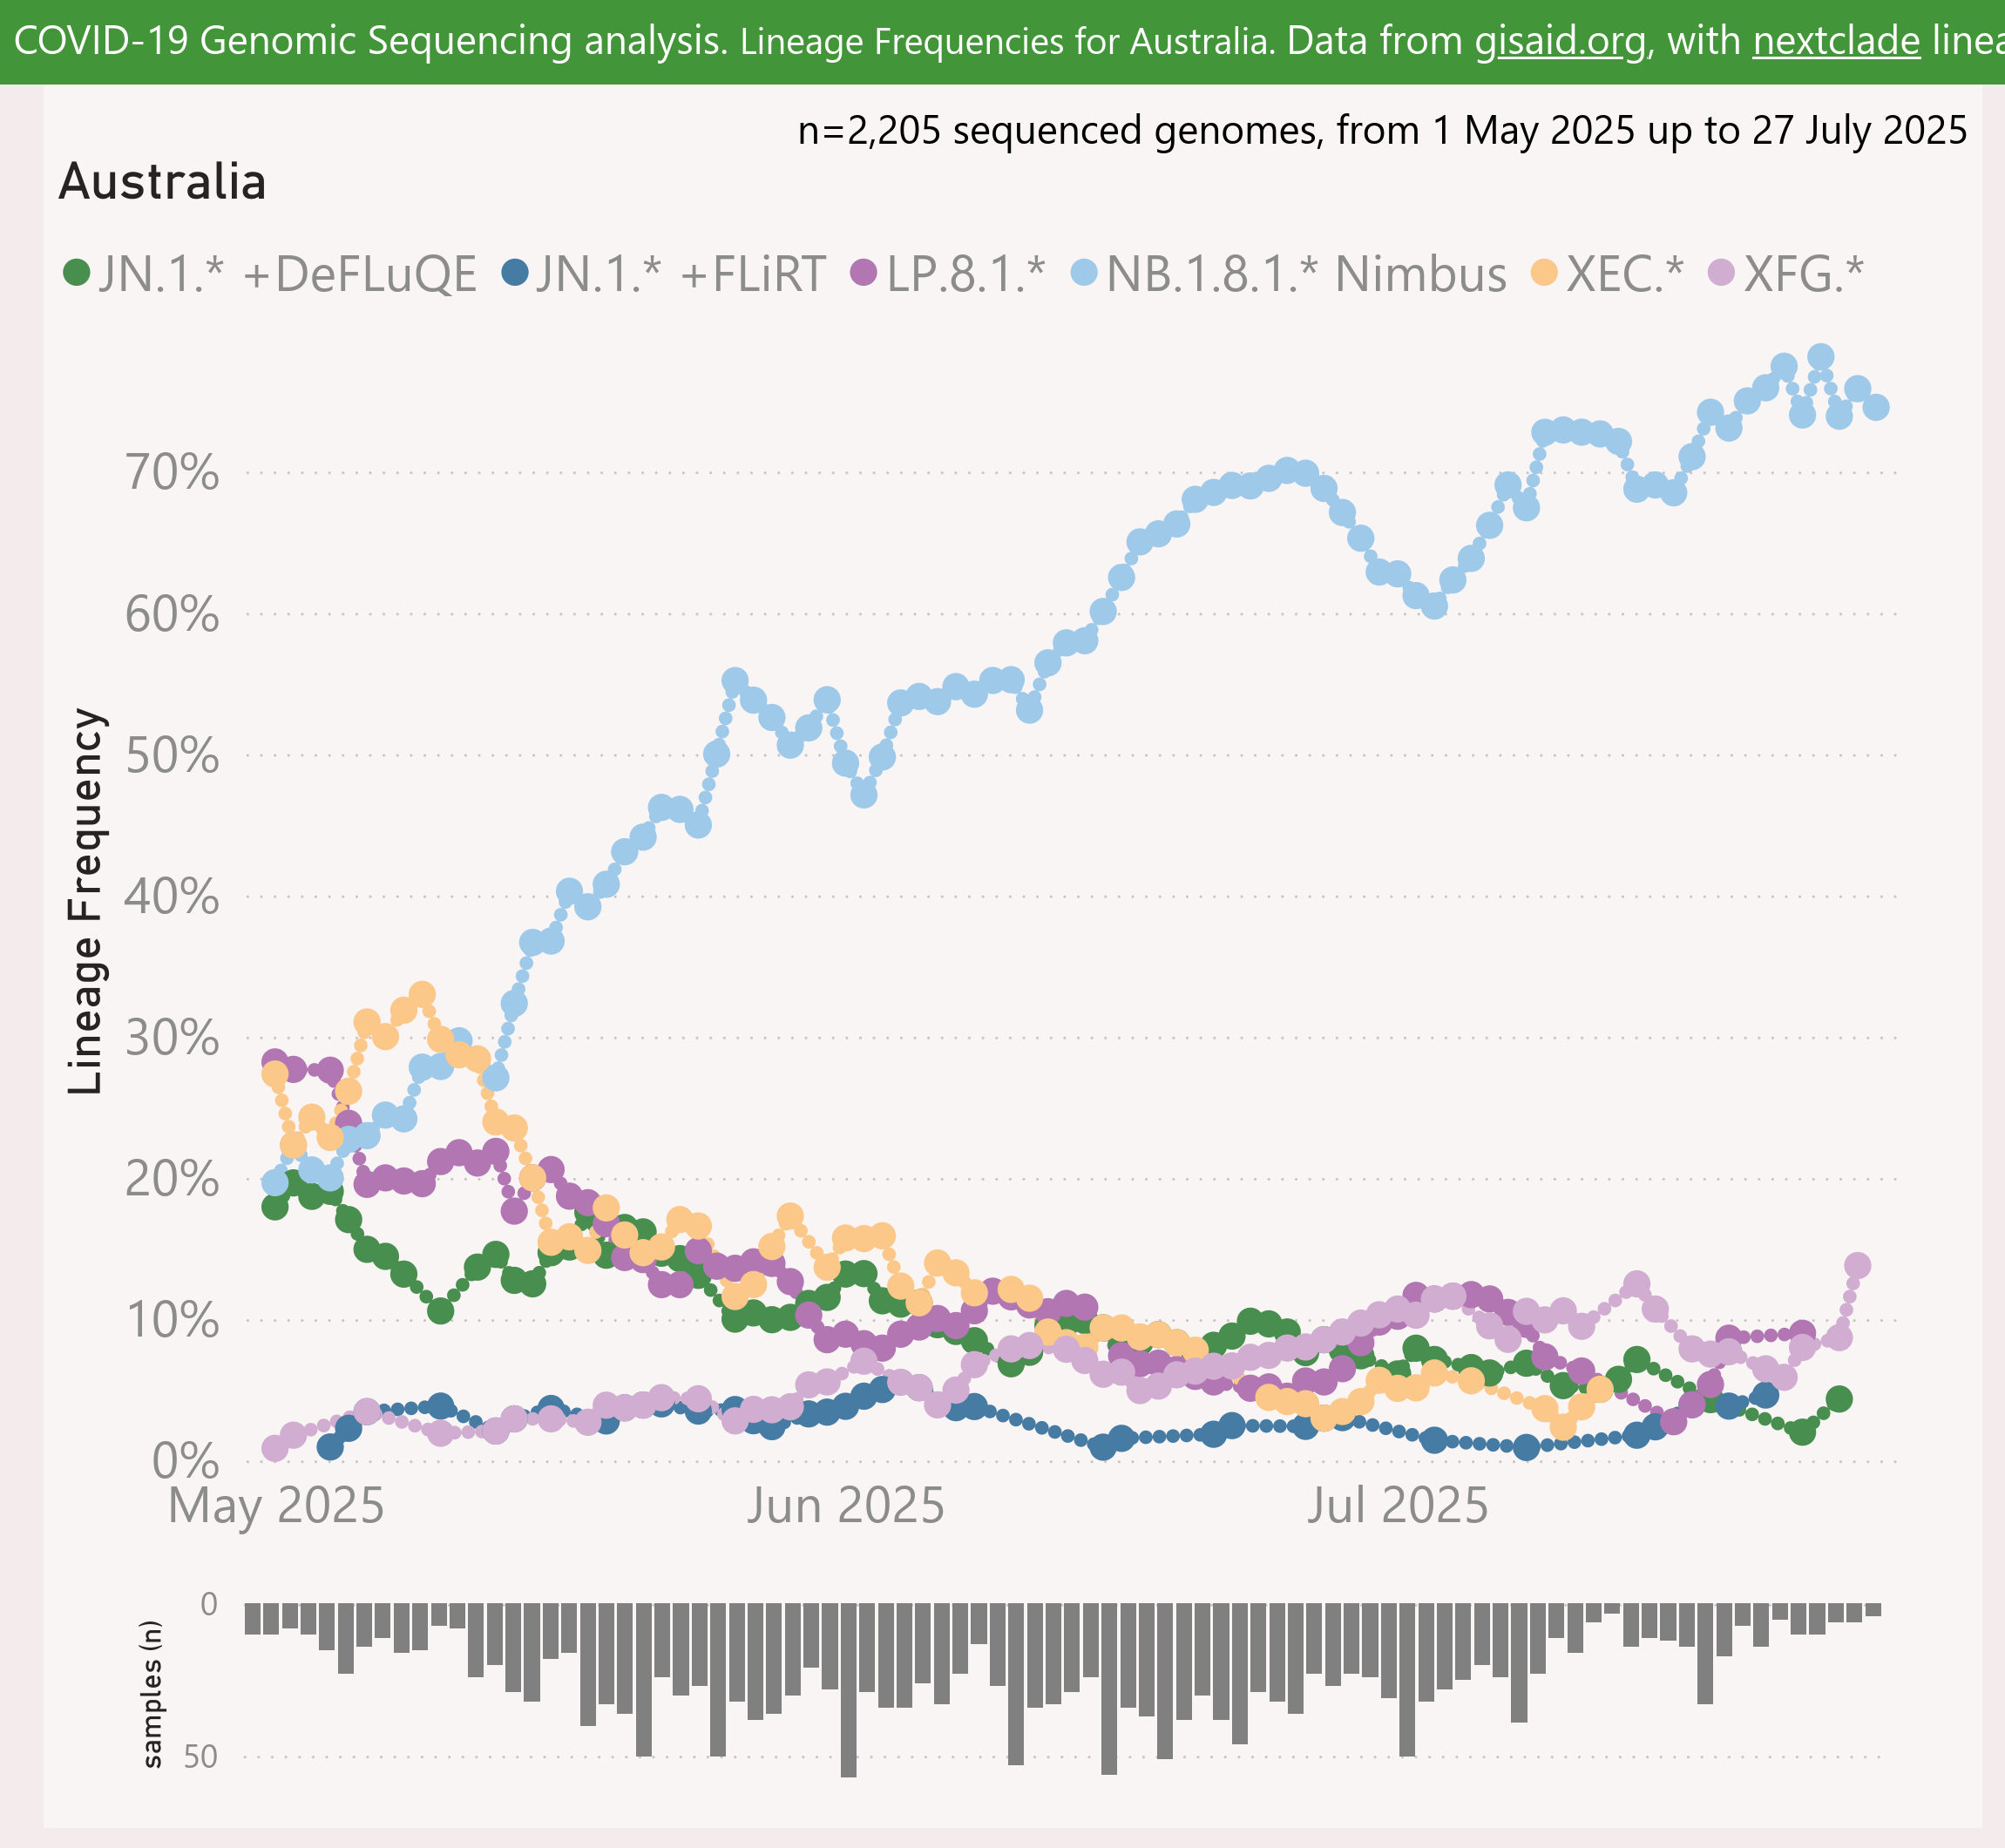Open the nextclade link in header
This screenshot has width=2005, height=1848.
pyautogui.click(x=1836, y=41)
